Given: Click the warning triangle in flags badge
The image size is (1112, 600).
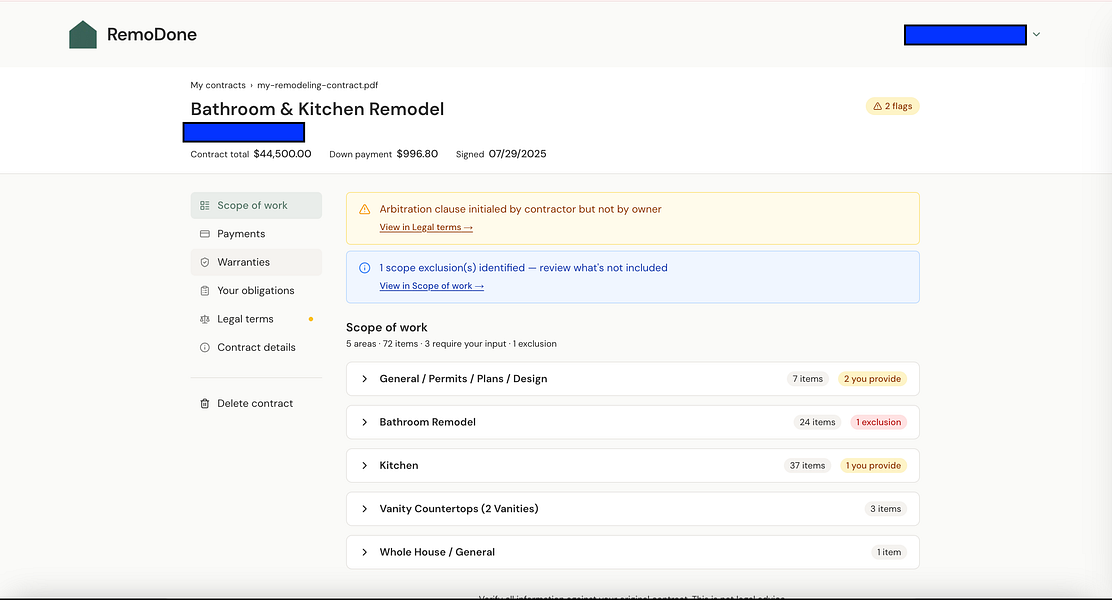Looking at the screenshot, I should (x=877, y=106).
